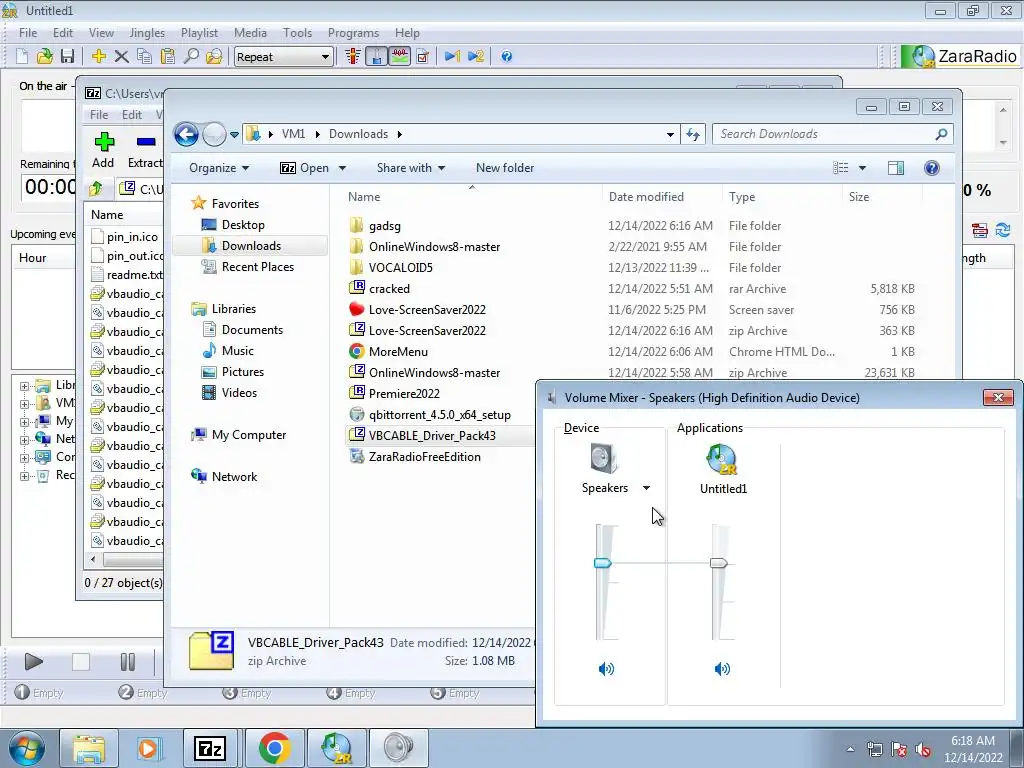This screenshot has height=768, width=1024.
Task: Click the Explorer help question icon
Action: click(x=932, y=168)
